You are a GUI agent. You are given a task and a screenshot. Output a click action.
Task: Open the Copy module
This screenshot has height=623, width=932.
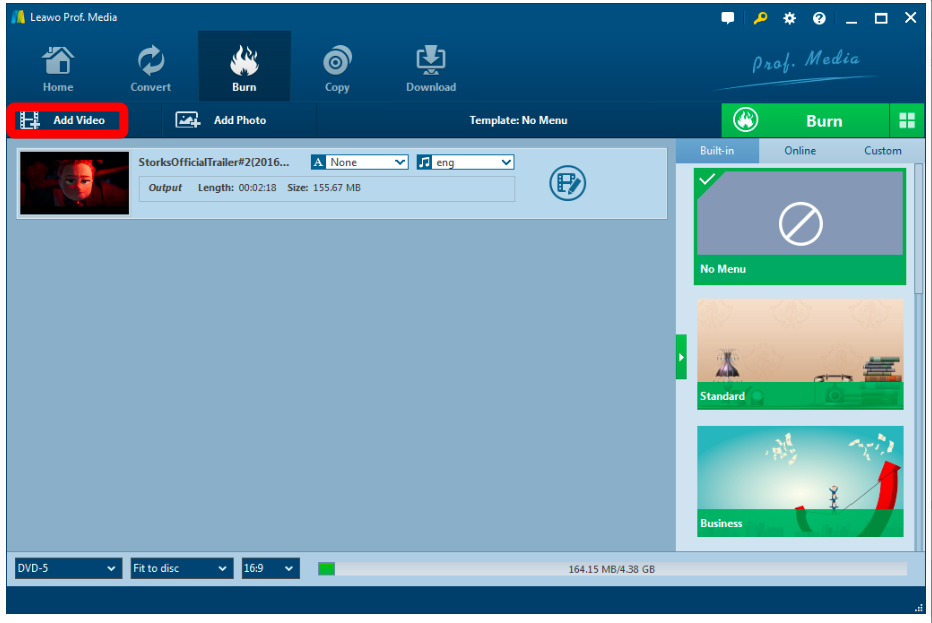337,68
